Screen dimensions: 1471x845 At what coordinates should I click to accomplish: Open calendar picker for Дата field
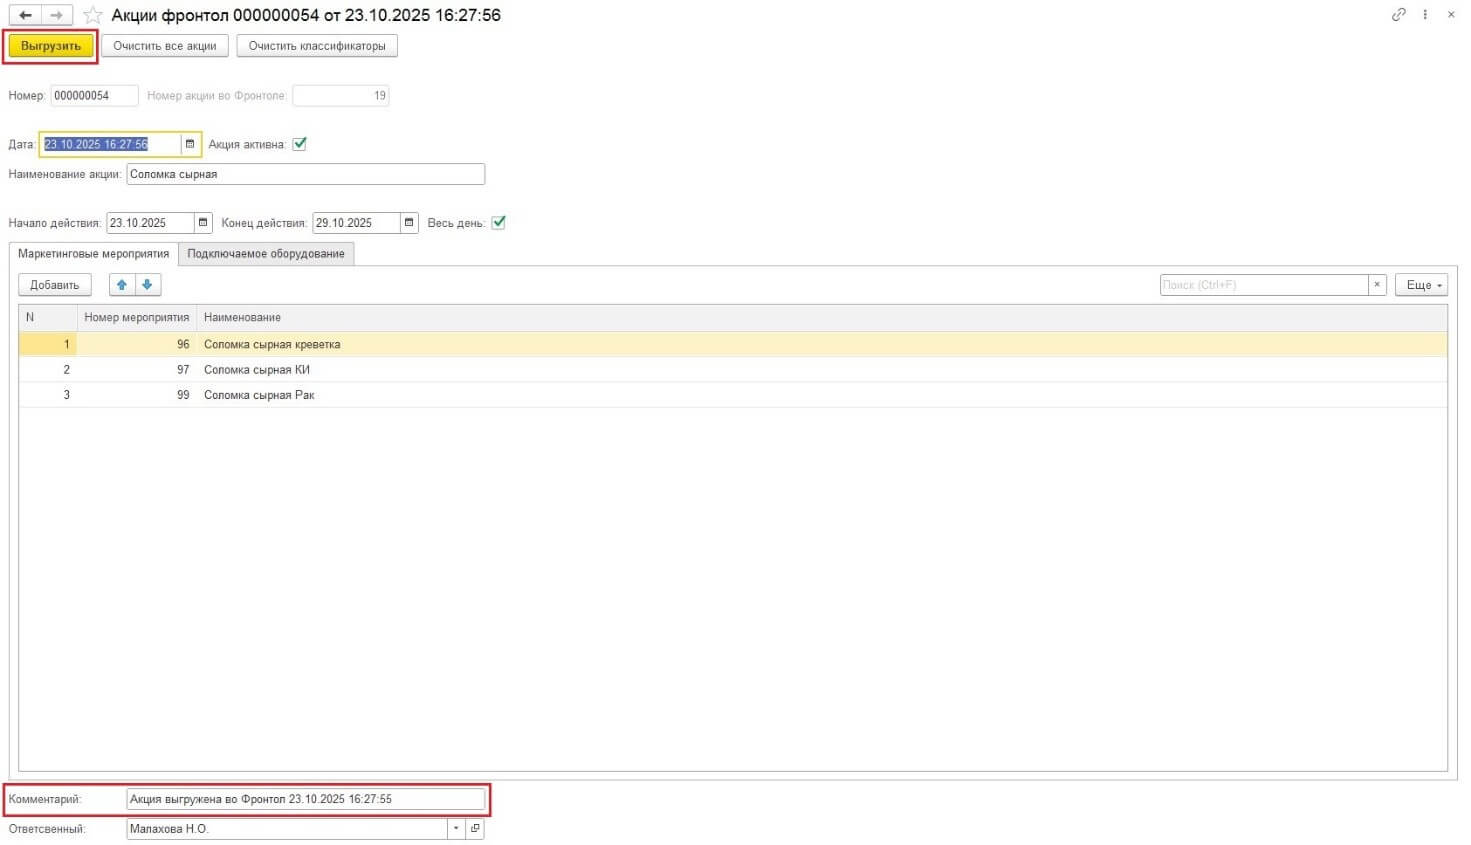[x=190, y=144]
